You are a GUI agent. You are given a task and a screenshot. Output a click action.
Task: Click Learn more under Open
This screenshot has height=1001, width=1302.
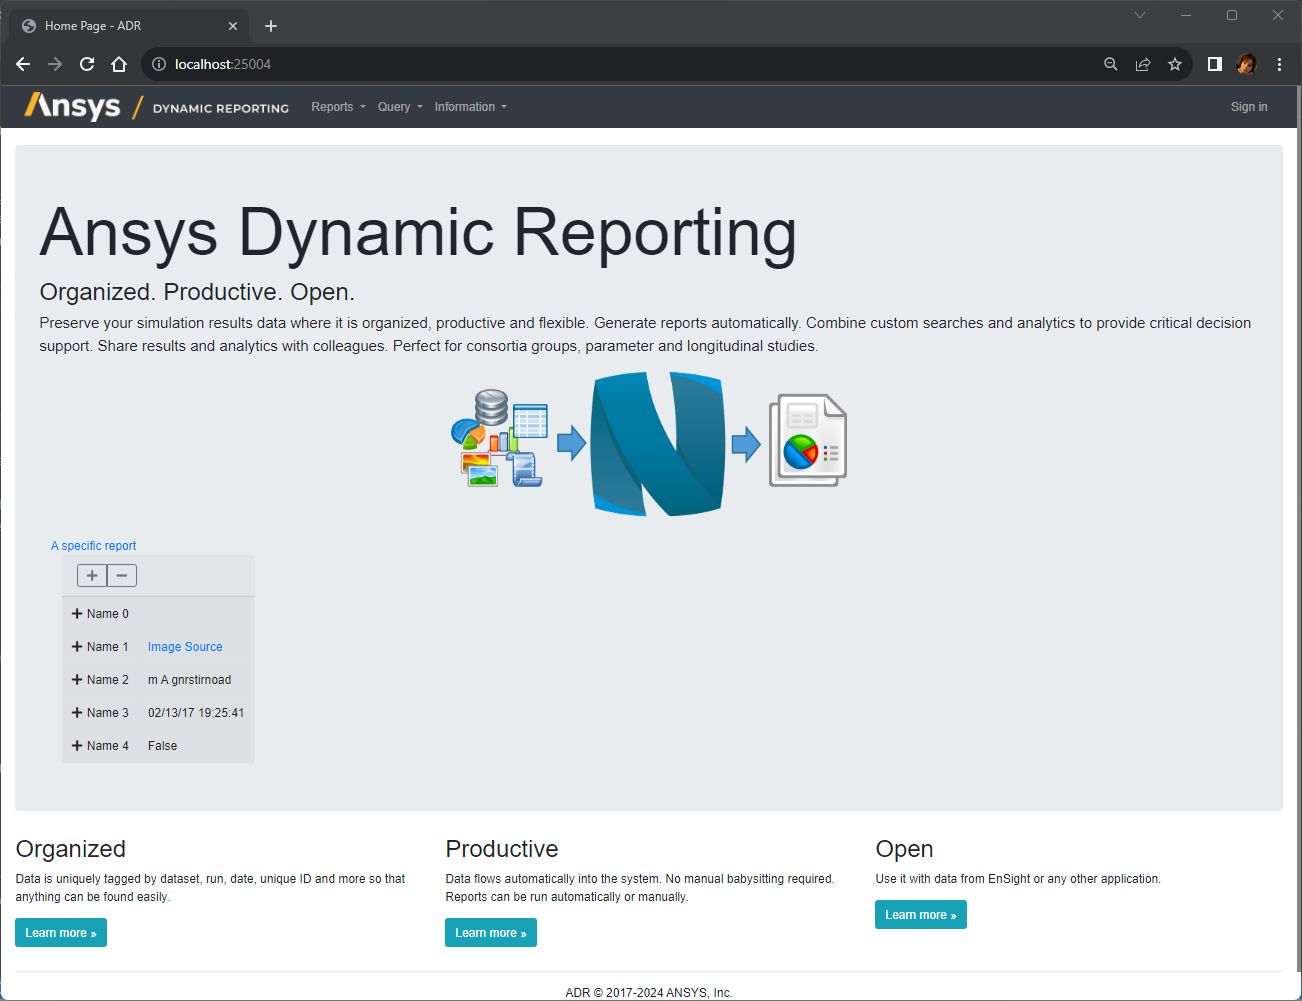coord(921,915)
